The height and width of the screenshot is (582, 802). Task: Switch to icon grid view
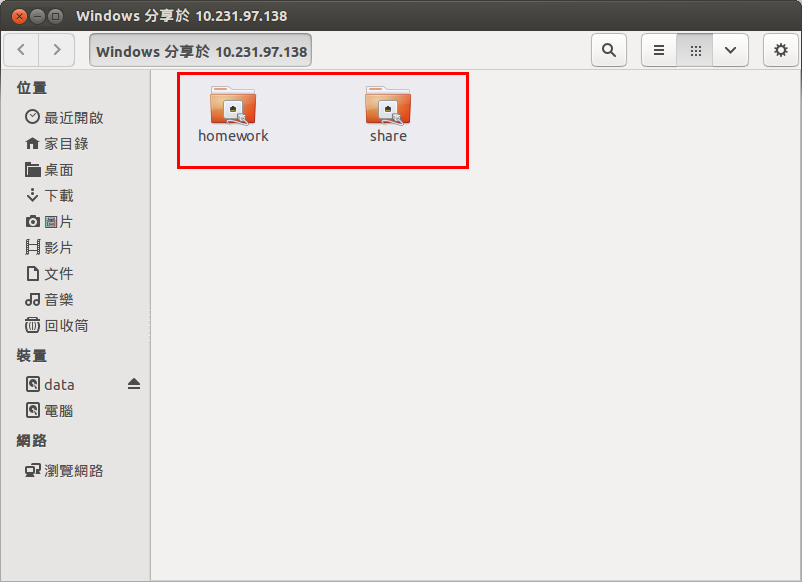[x=695, y=50]
